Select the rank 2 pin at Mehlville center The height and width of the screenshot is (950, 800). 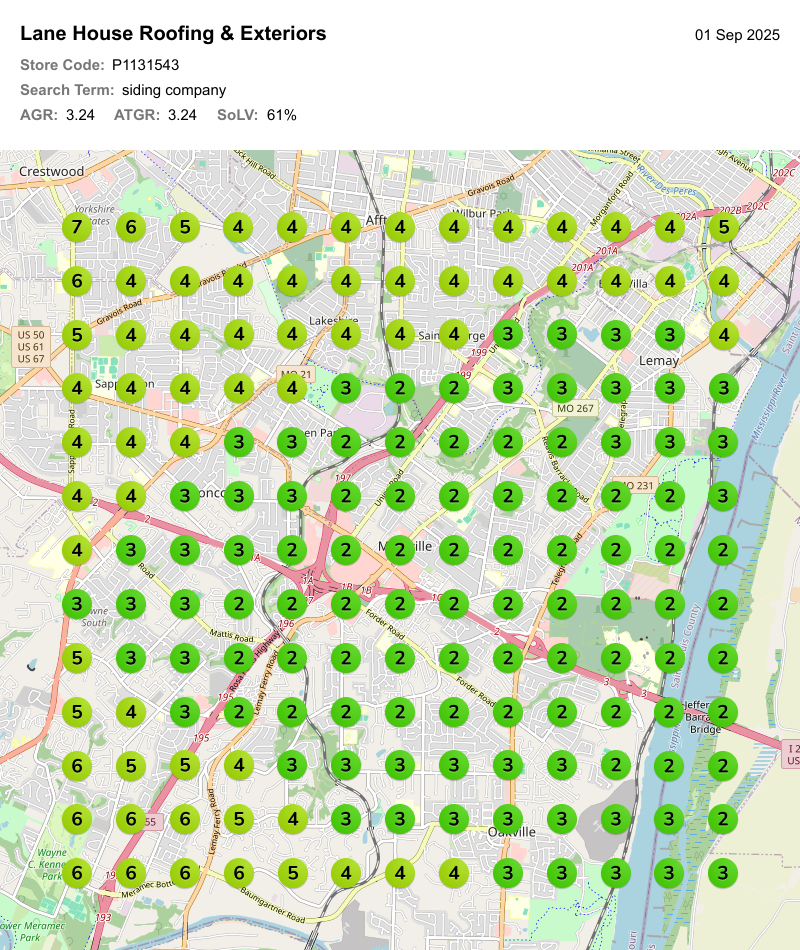click(x=400, y=549)
